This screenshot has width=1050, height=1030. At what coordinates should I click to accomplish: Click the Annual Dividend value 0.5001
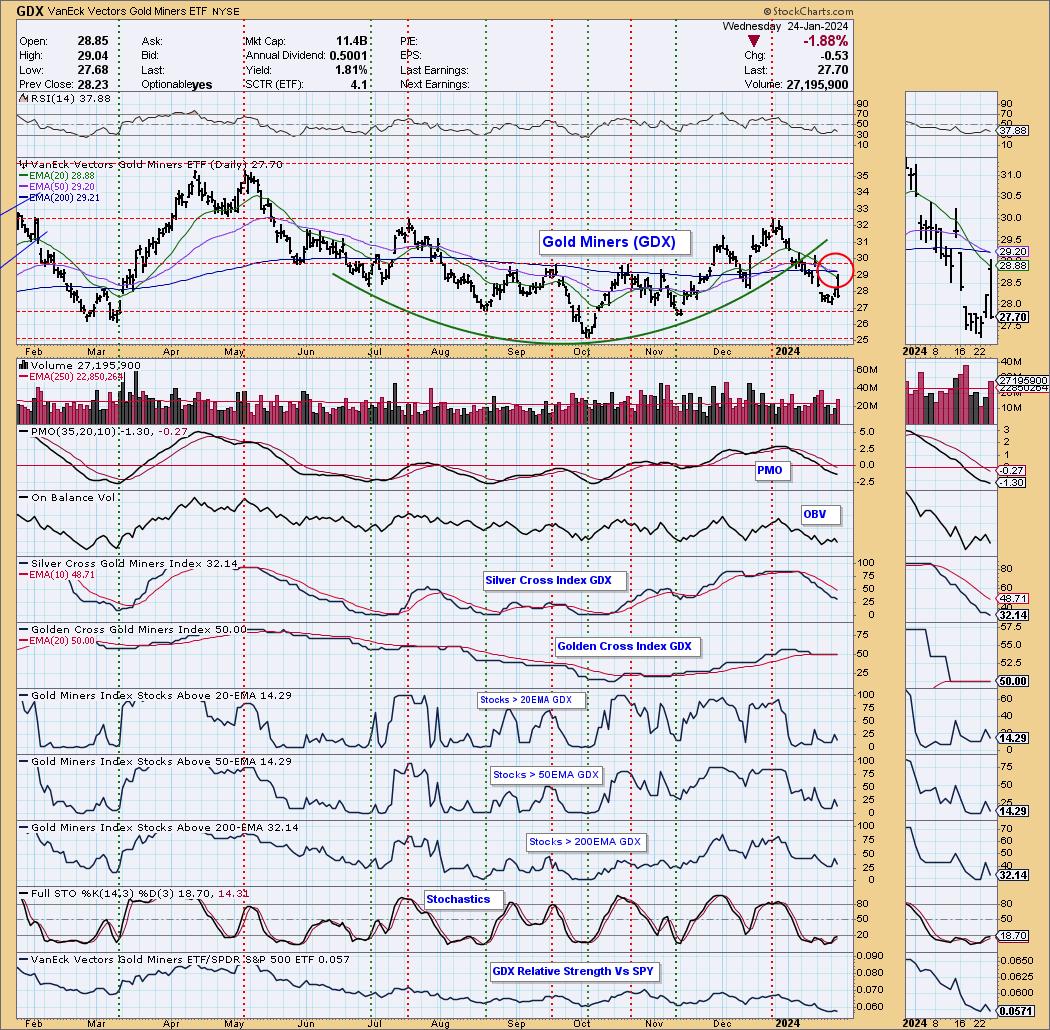348,56
